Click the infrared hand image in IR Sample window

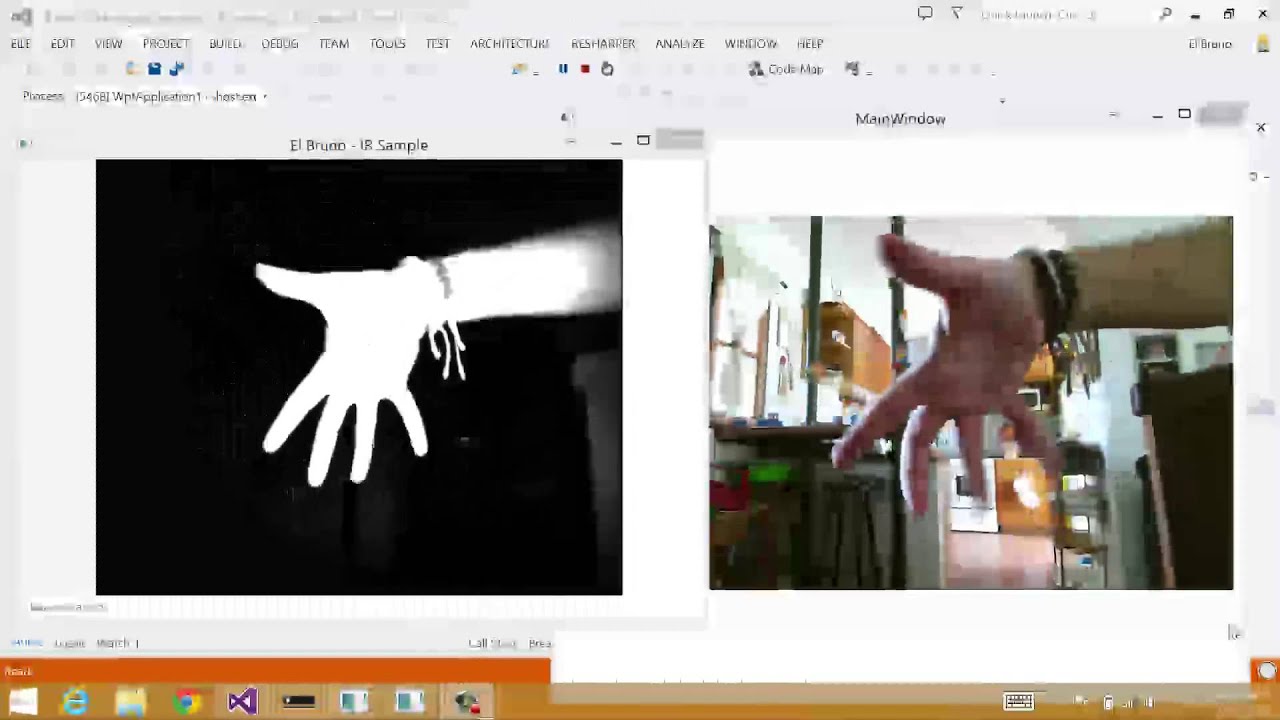(359, 377)
